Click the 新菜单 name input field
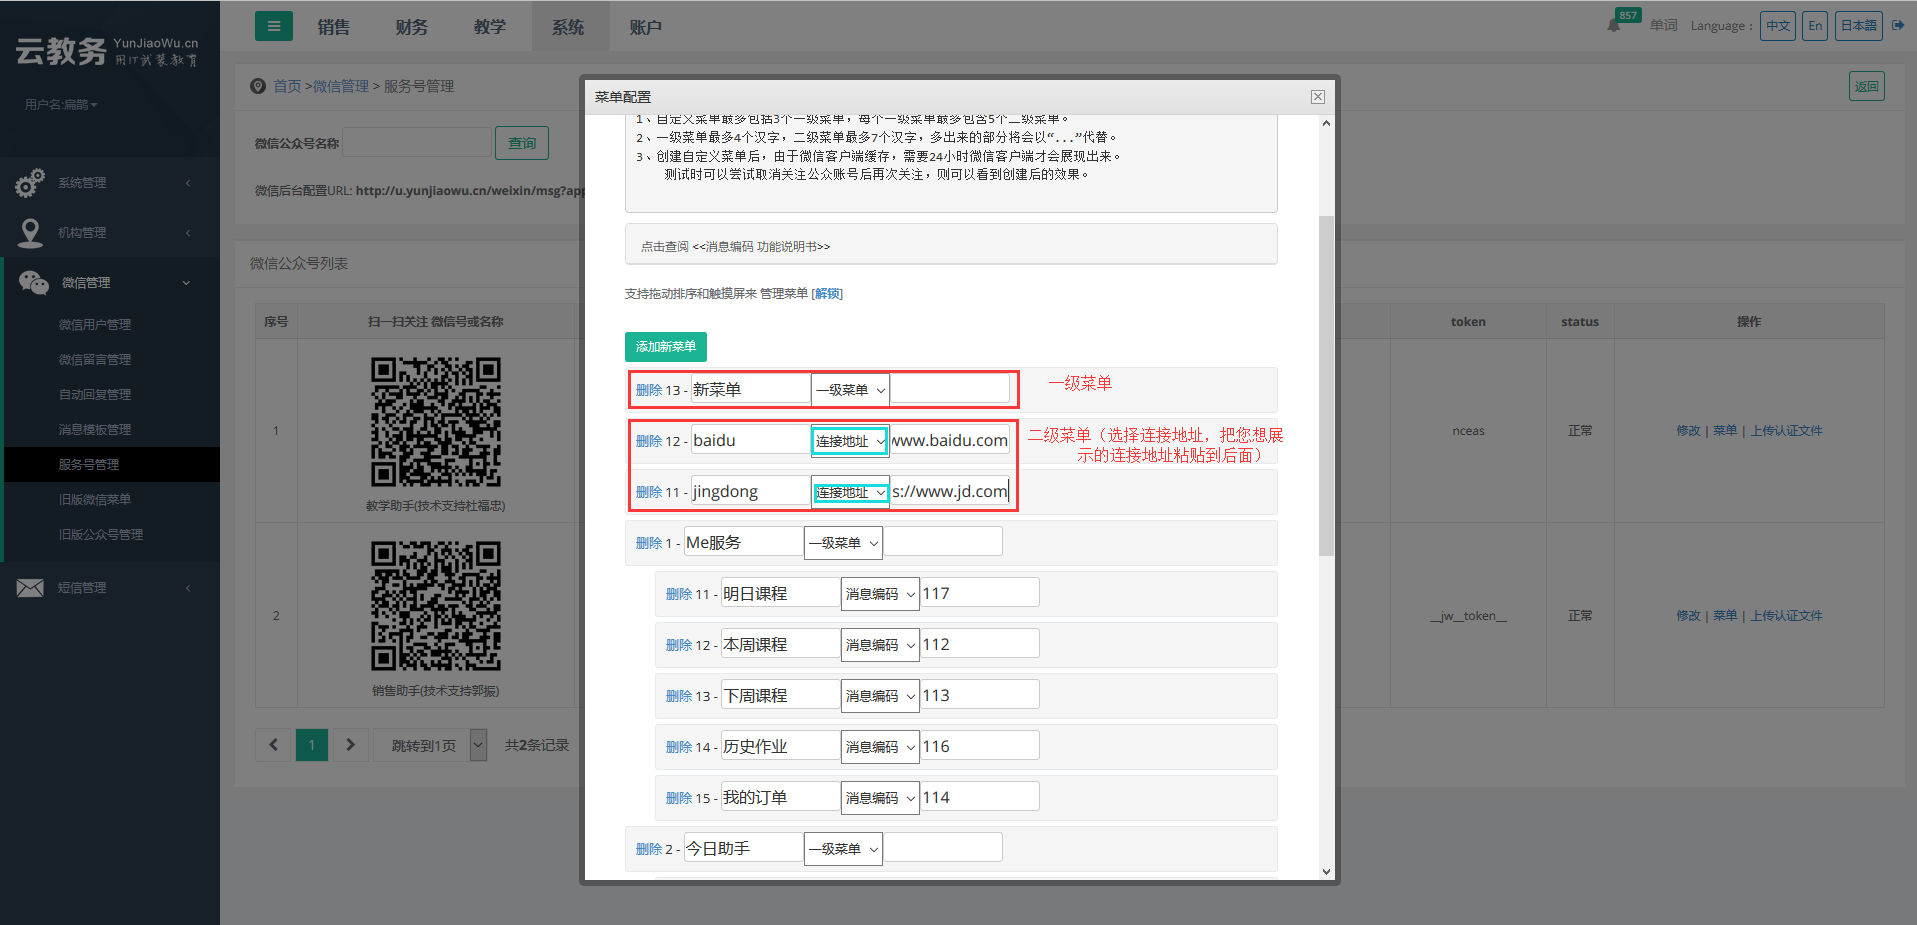1917x925 pixels. point(749,390)
